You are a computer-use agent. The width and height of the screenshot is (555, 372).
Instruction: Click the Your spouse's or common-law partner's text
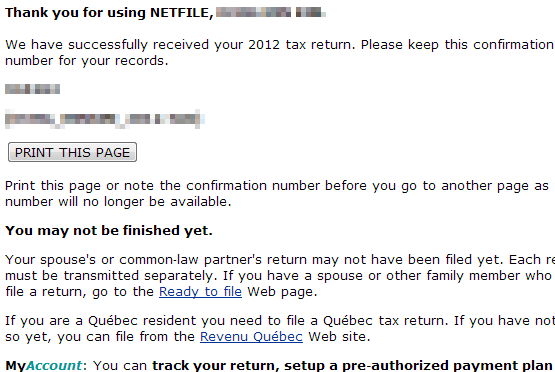(134, 259)
